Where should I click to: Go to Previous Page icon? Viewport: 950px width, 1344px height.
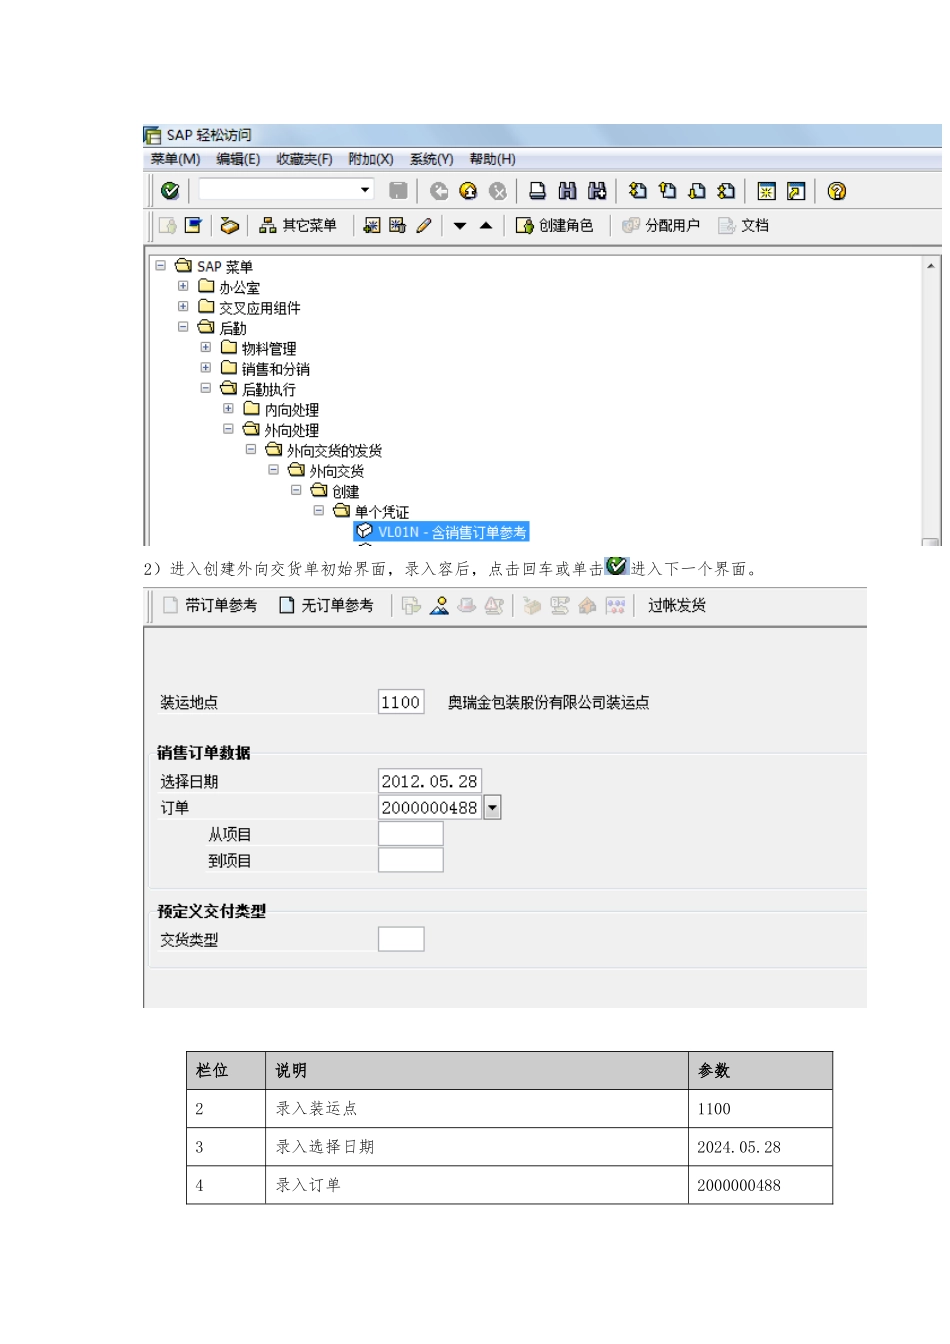[668, 190]
